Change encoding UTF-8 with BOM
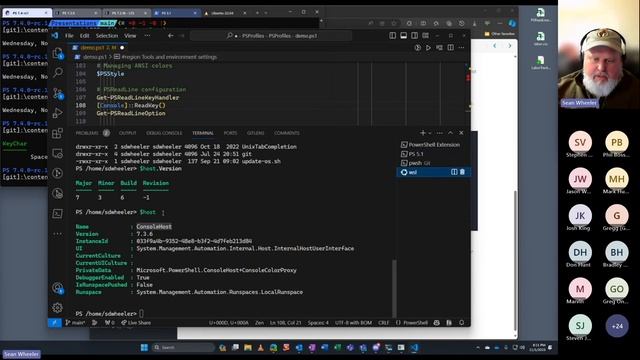Screen dimensions: 640x360 tap(353, 322)
